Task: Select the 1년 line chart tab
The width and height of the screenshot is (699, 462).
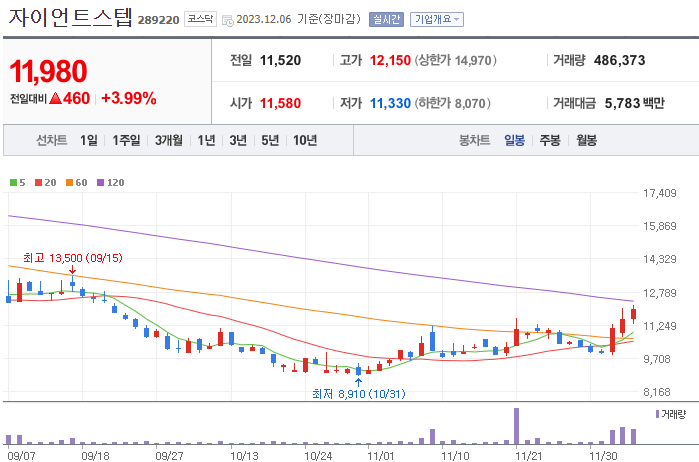Action: tap(206, 140)
